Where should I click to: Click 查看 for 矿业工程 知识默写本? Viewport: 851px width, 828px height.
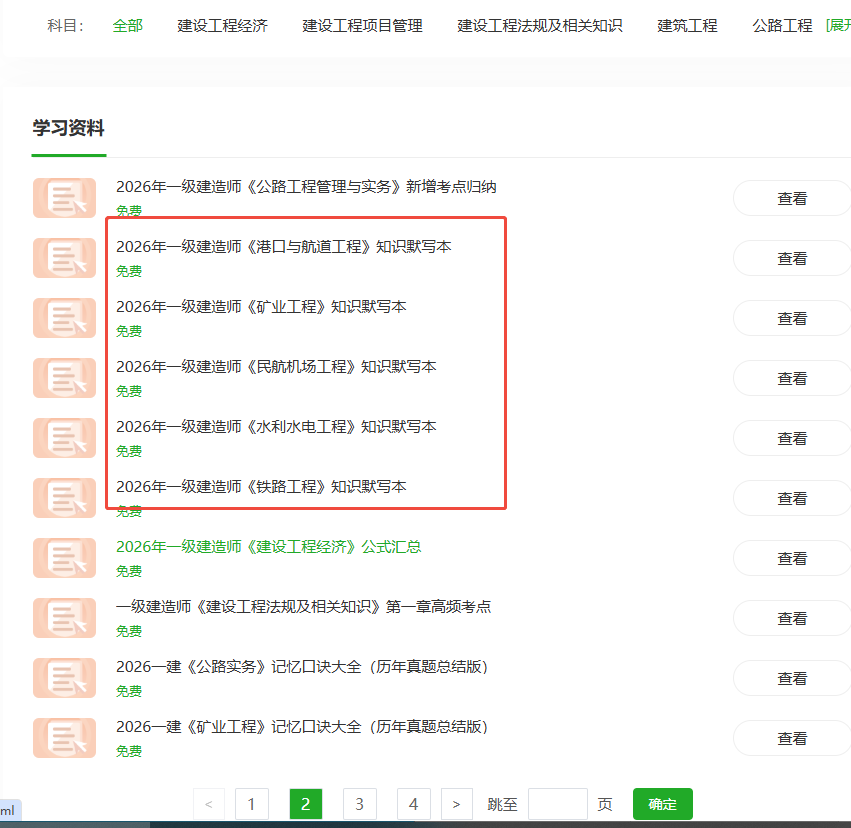click(792, 319)
